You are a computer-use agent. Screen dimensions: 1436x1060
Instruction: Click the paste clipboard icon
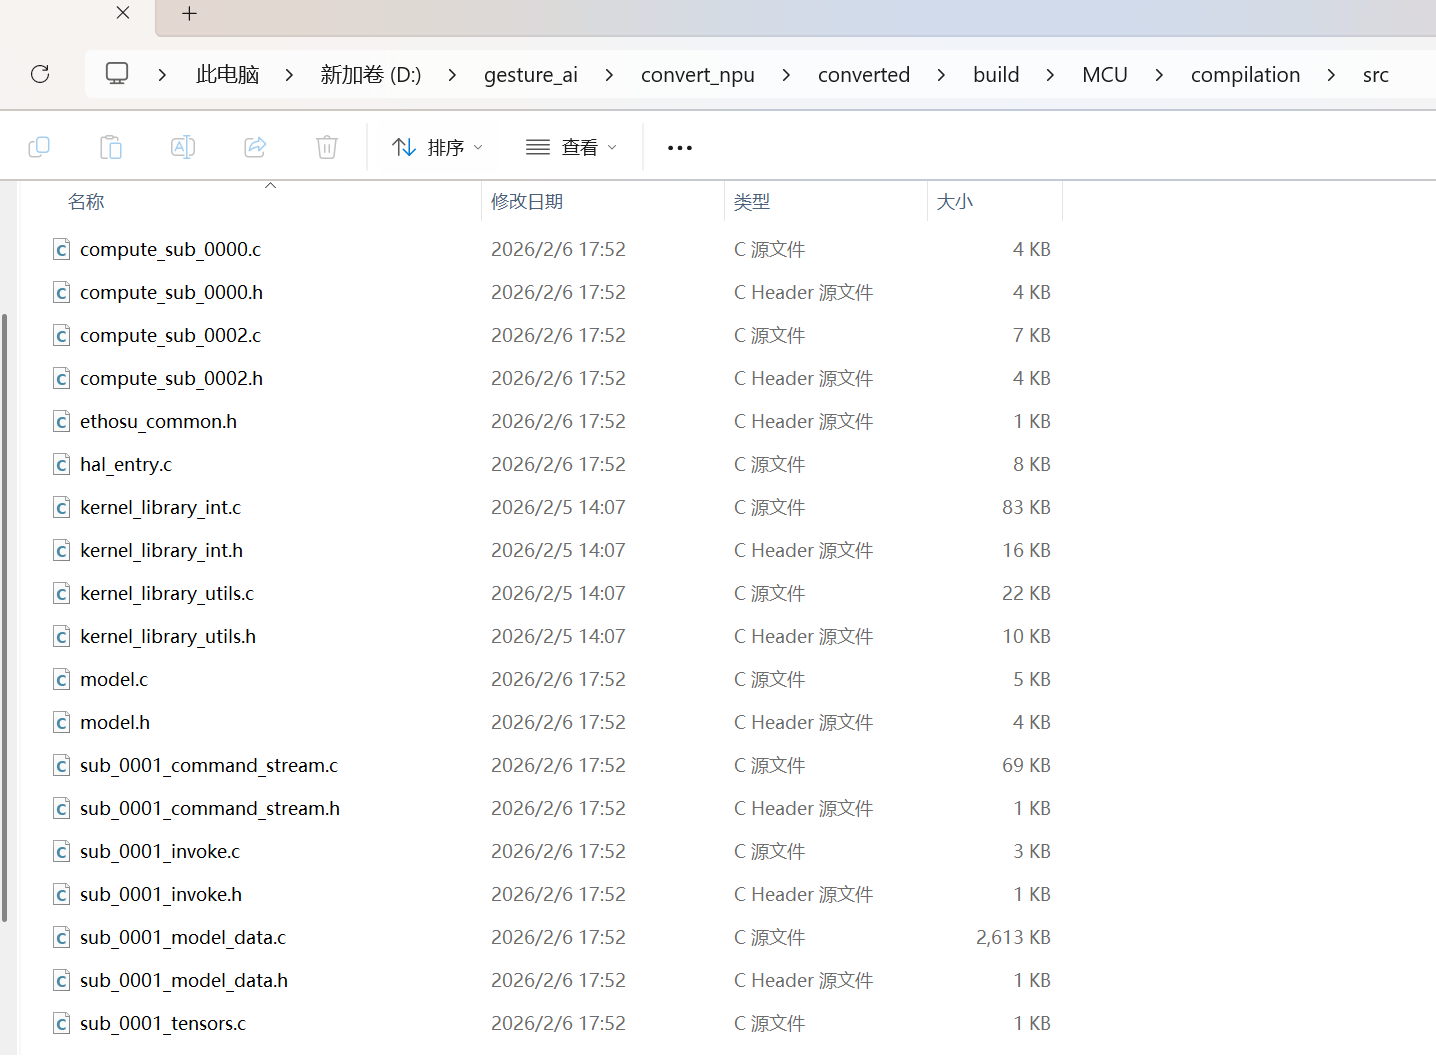(x=111, y=147)
